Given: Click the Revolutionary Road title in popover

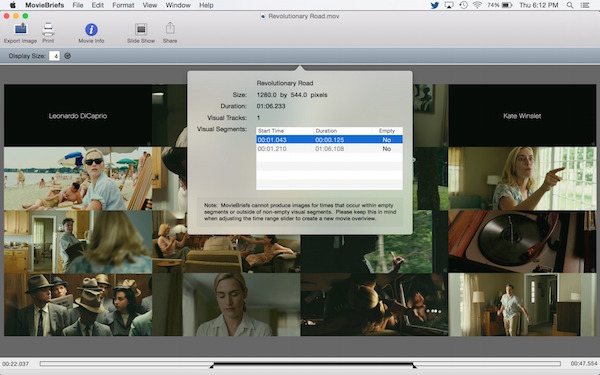Looking at the screenshot, I should click(x=285, y=83).
